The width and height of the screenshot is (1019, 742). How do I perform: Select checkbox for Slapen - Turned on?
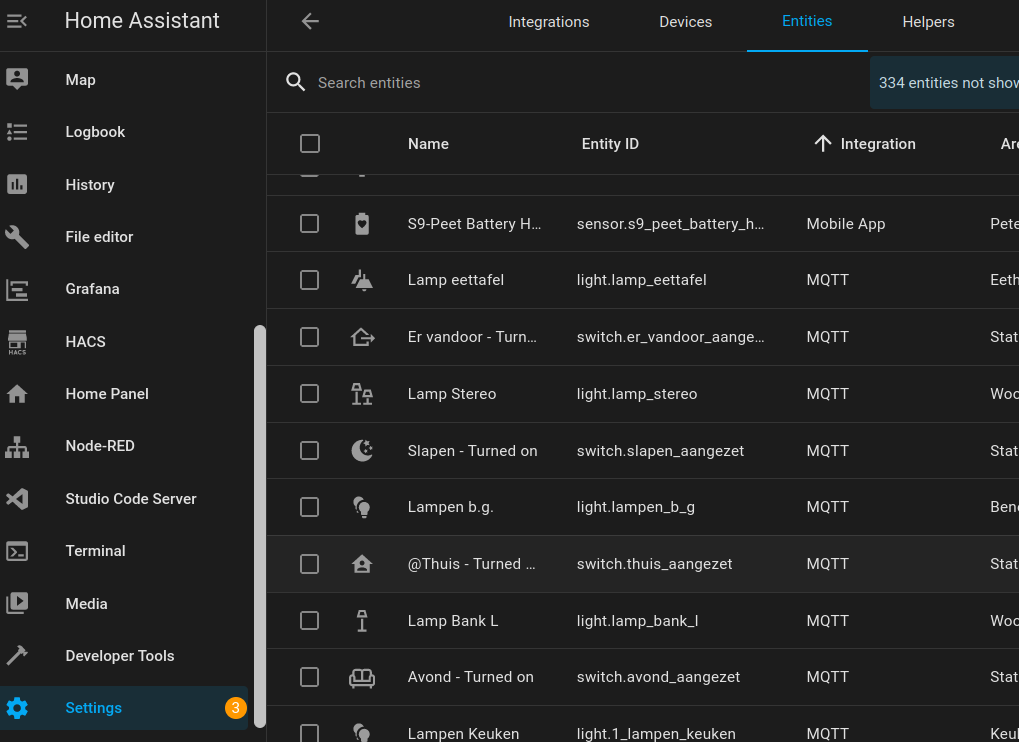(310, 451)
